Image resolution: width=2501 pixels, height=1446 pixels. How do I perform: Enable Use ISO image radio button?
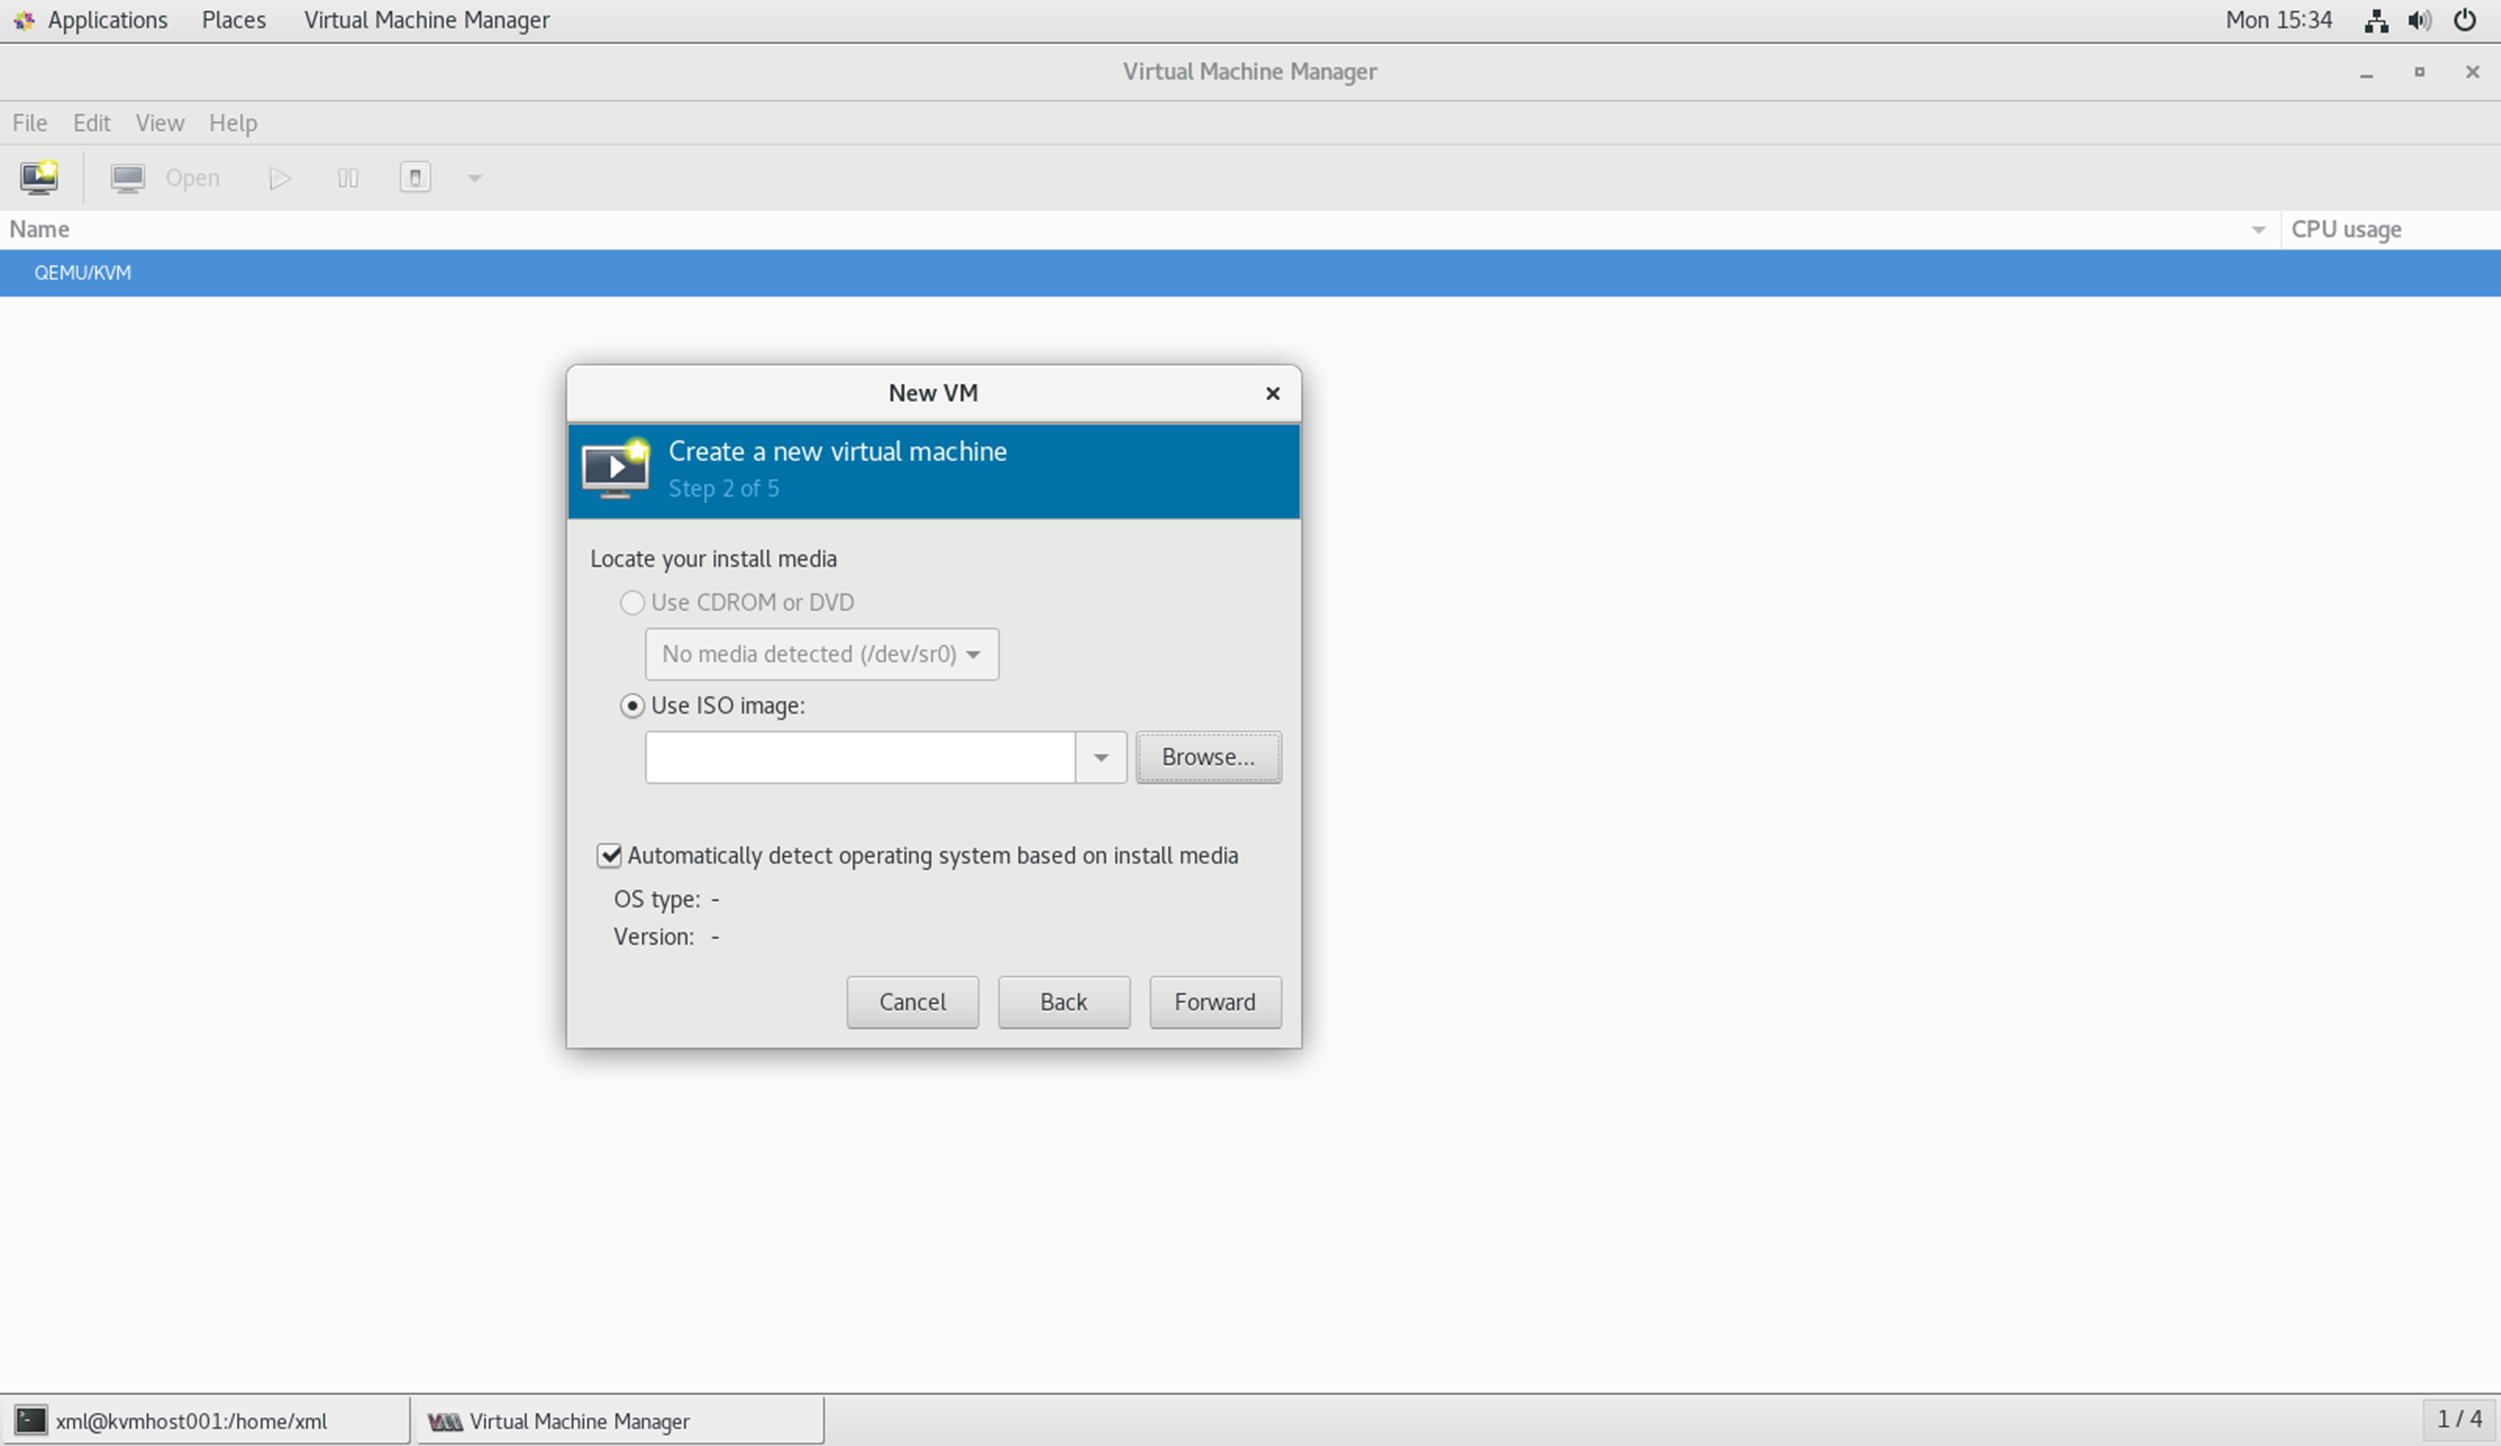point(630,704)
